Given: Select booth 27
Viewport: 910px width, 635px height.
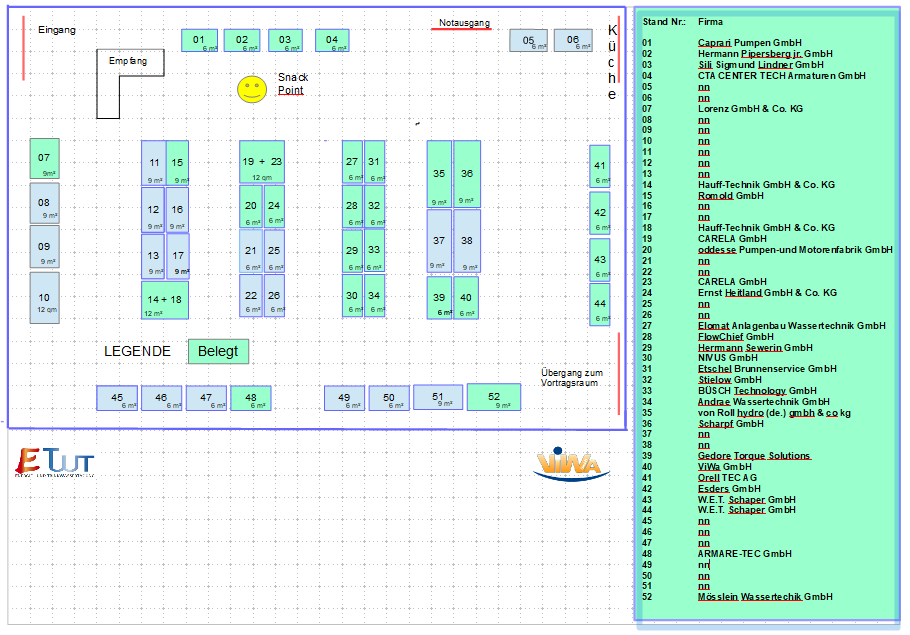Looking at the screenshot, I should point(352,162).
